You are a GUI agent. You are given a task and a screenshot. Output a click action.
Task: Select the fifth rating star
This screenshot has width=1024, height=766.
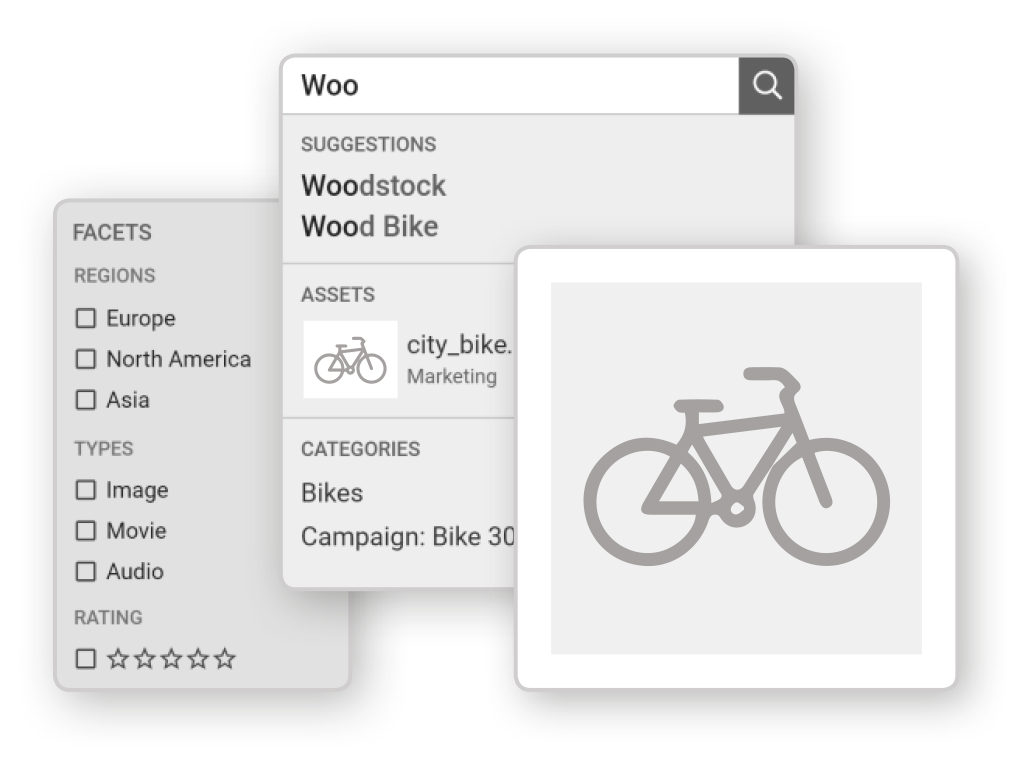pyautogui.click(x=225, y=658)
